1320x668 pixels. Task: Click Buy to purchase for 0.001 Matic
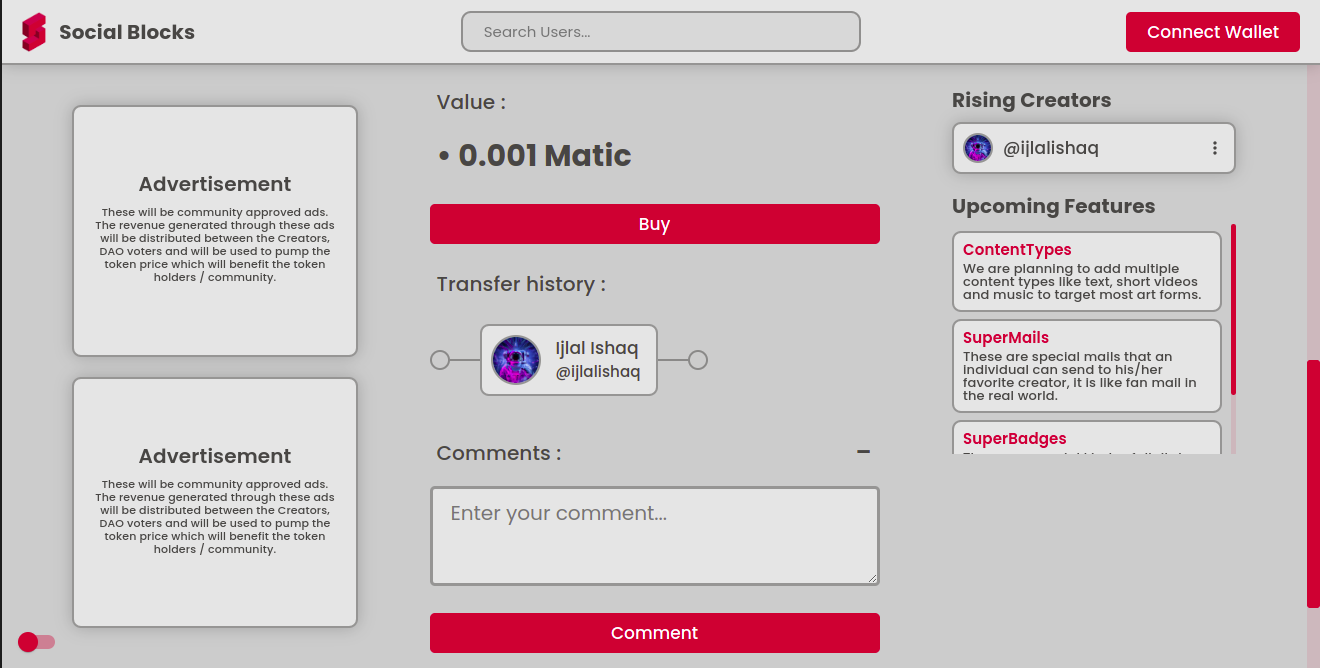tap(654, 224)
